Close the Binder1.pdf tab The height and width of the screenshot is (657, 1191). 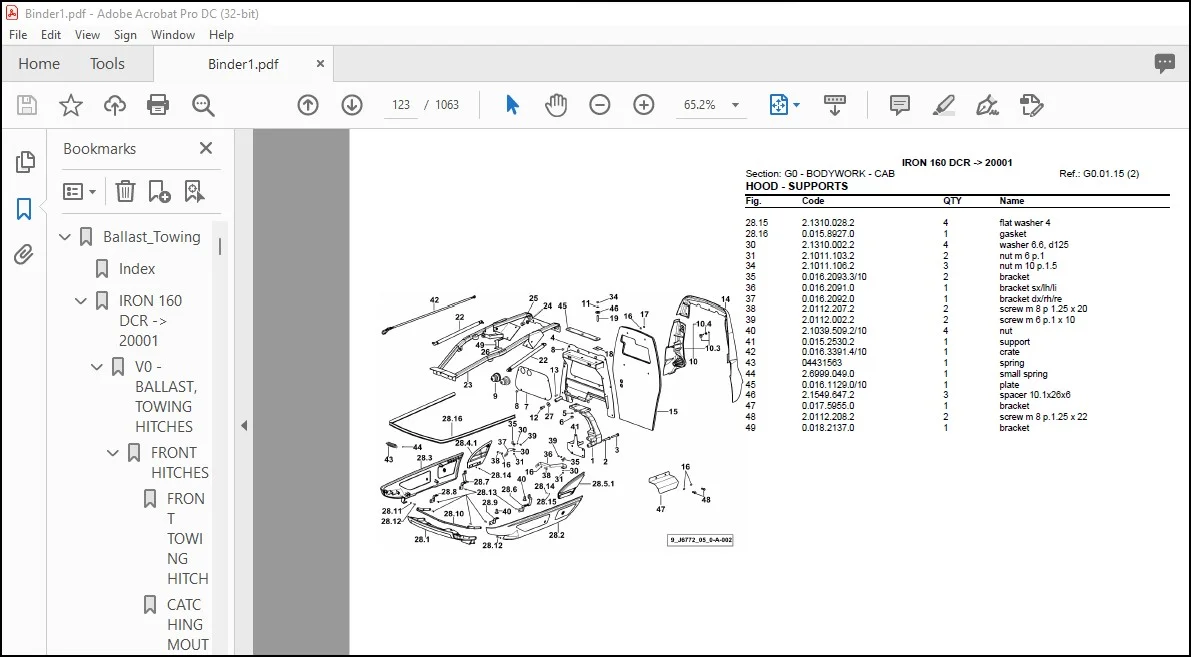tap(321, 64)
